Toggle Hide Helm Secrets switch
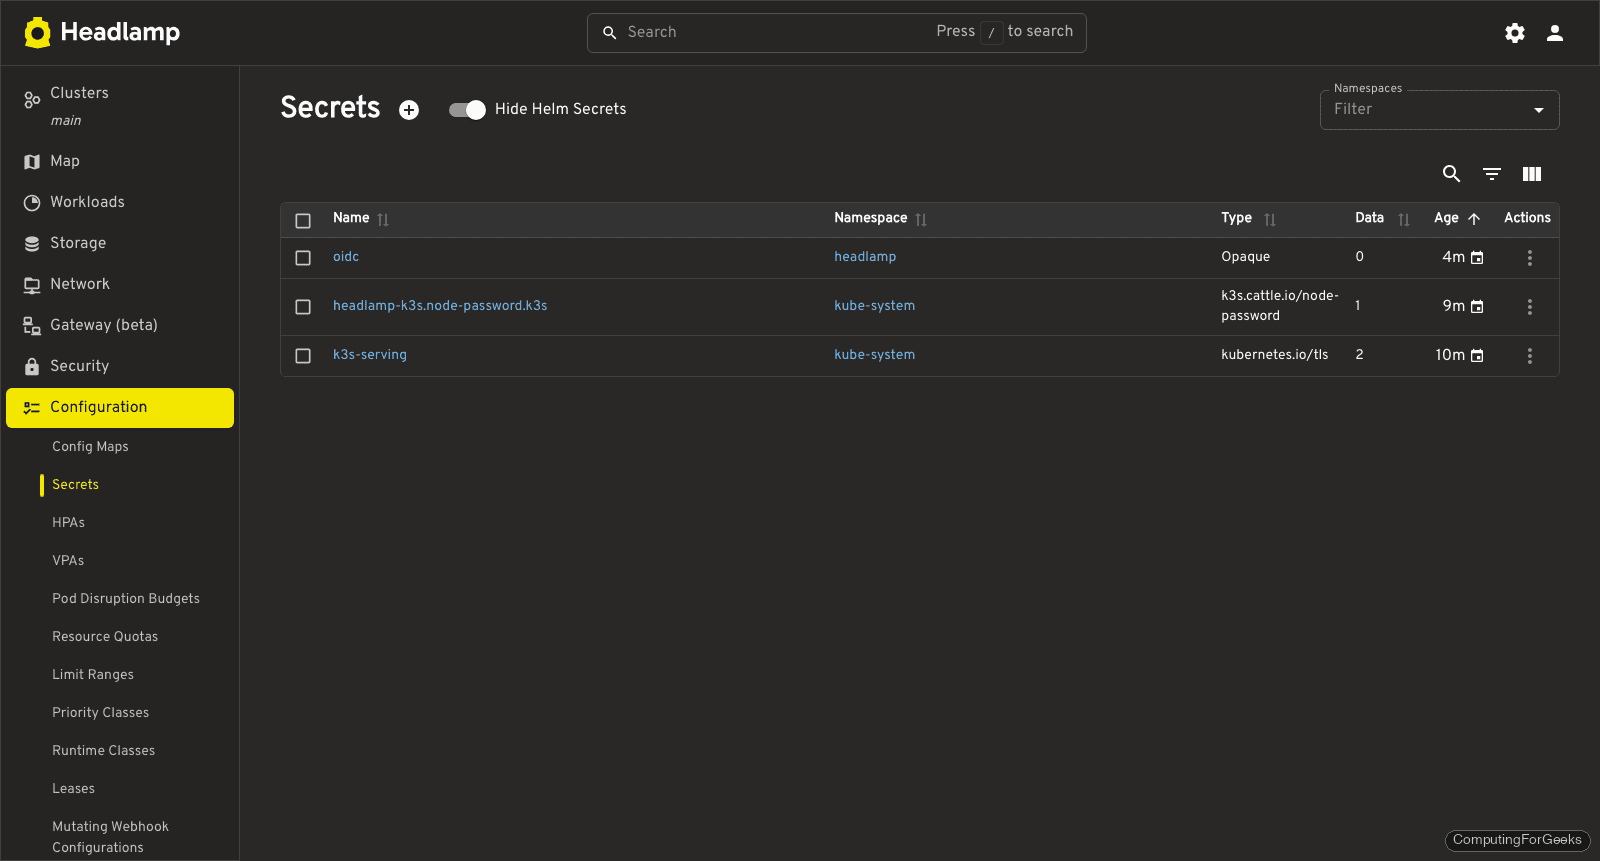The image size is (1600, 861). click(x=467, y=110)
